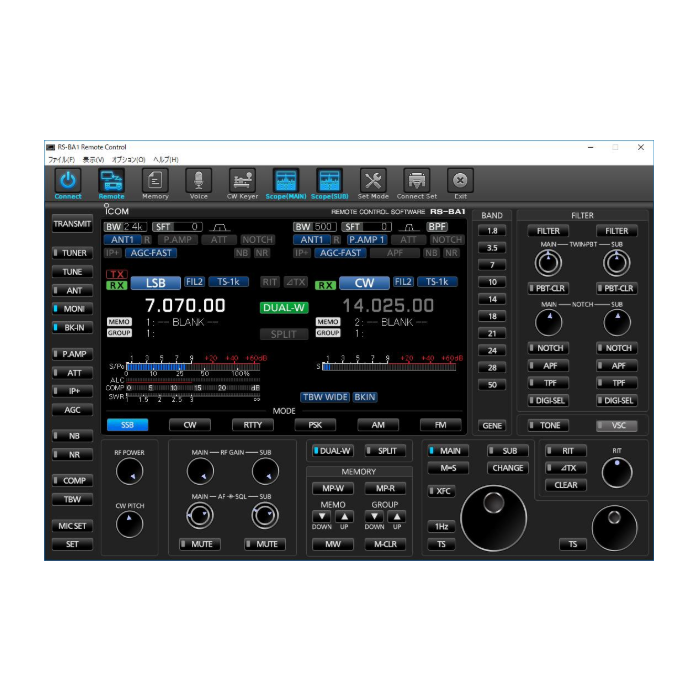Open the CW Keyer icon
This screenshot has height=700, width=700.
click(242, 181)
